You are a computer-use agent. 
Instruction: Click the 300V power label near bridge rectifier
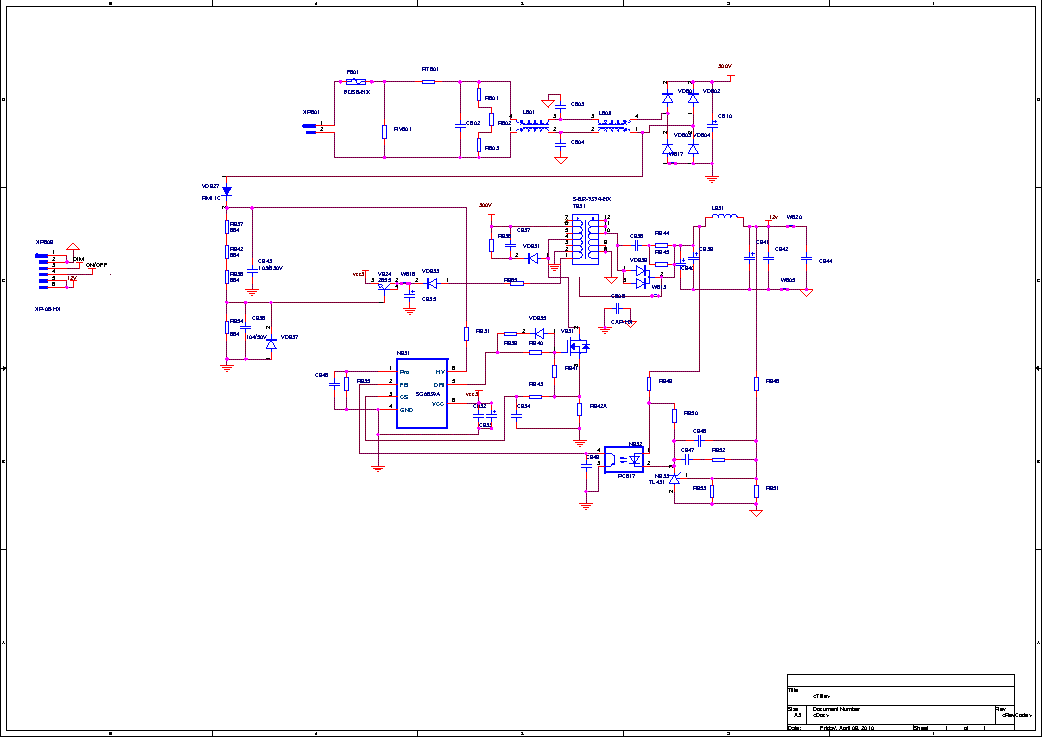(725, 66)
